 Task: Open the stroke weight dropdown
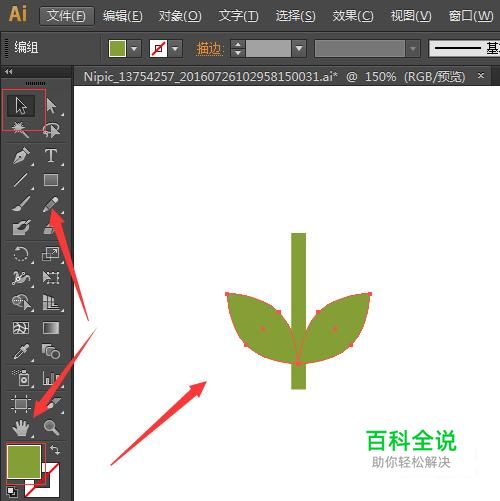(299, 49)
